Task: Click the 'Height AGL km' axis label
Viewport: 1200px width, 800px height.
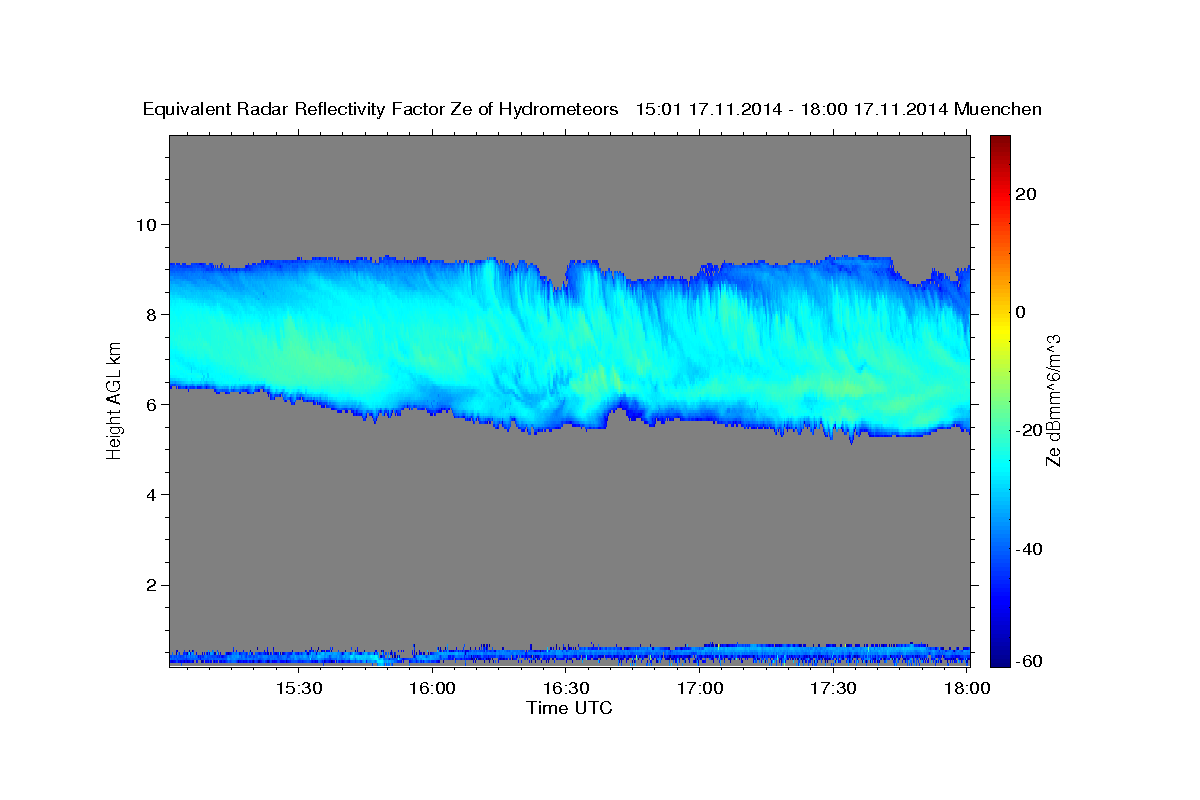Action: click(x=114, y=401)
